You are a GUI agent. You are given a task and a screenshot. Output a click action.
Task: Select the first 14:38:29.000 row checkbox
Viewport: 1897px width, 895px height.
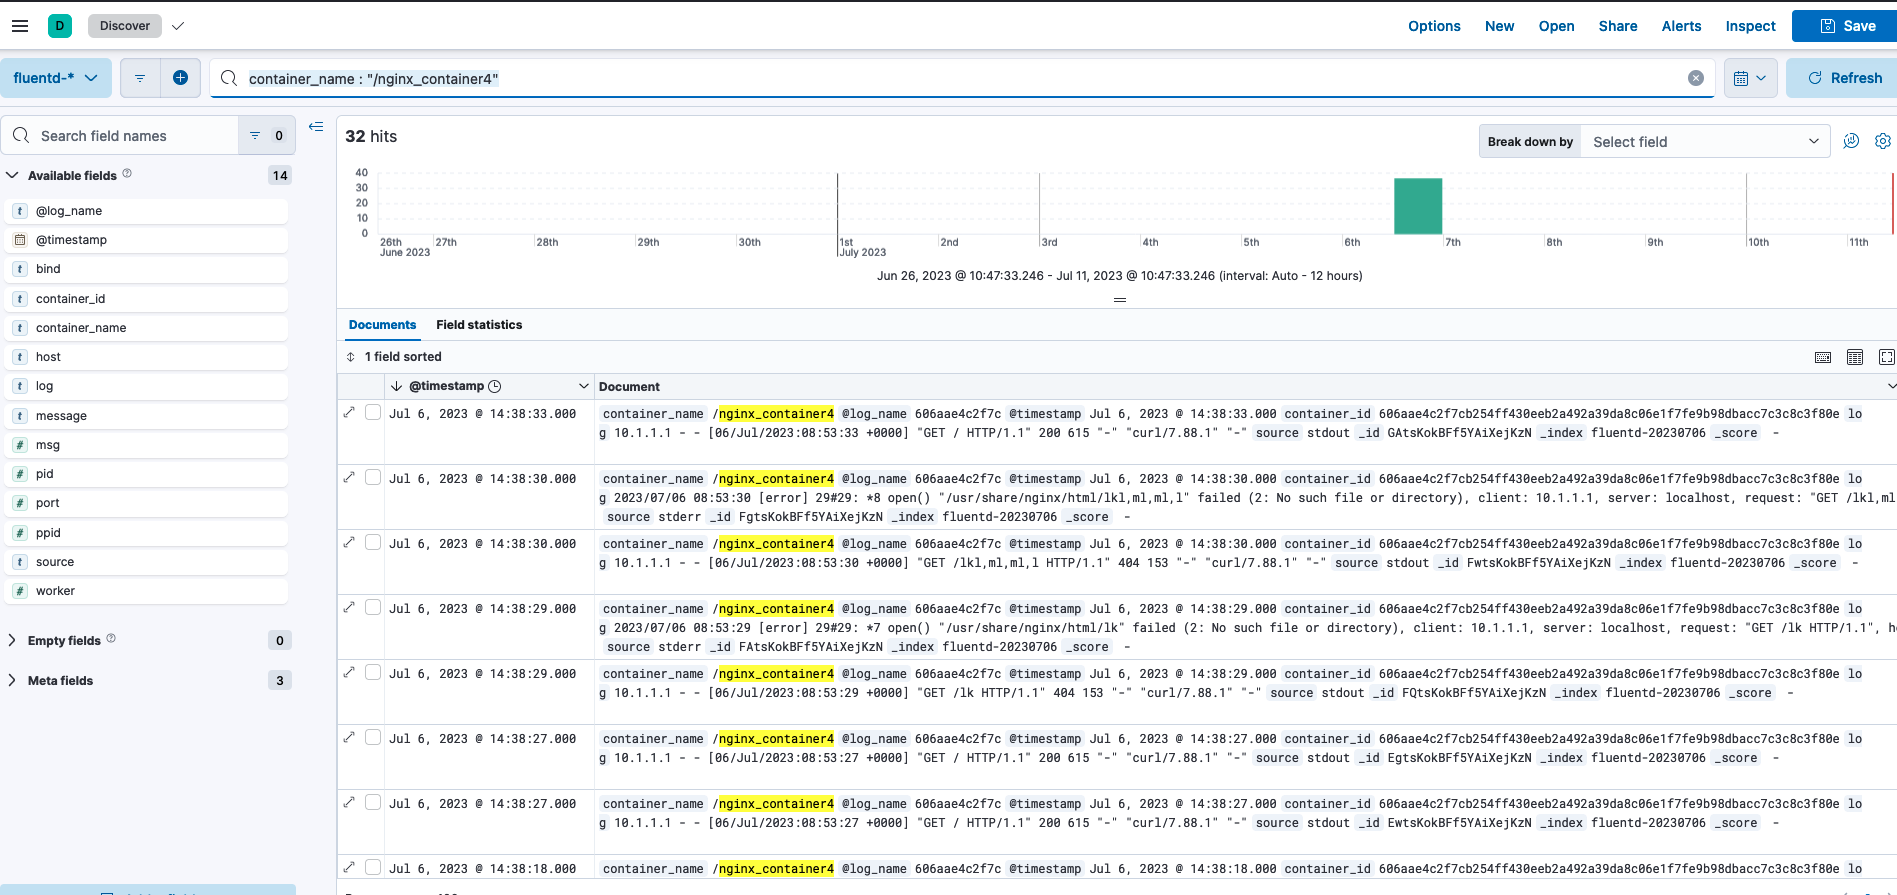[x=373, y=607]
